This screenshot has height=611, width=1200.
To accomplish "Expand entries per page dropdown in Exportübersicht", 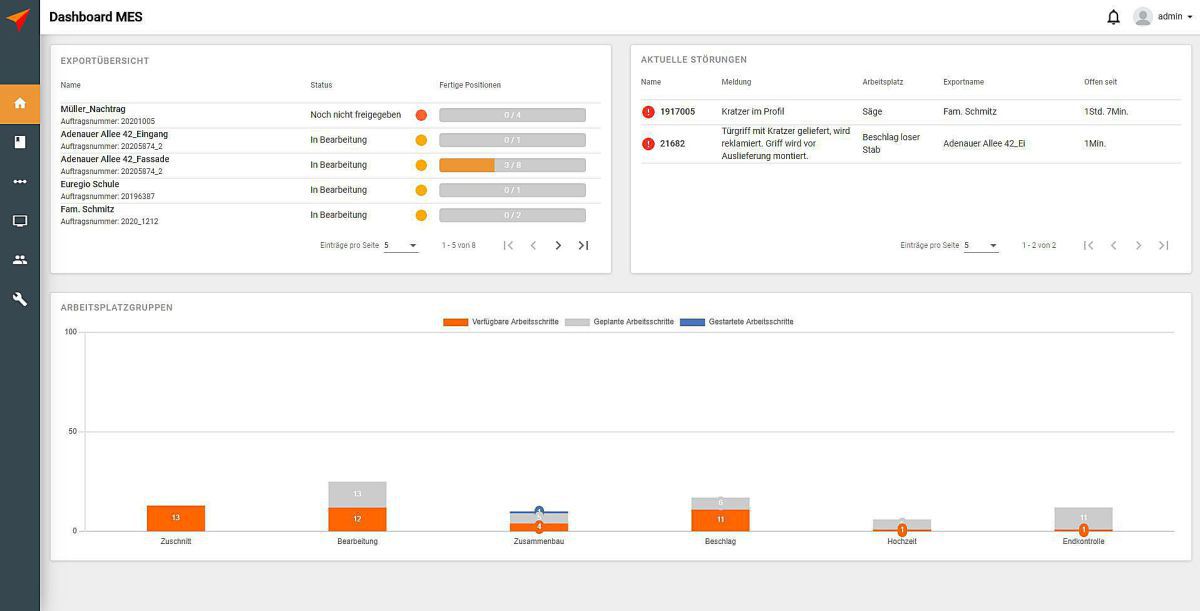I will [x=401, y=246].
